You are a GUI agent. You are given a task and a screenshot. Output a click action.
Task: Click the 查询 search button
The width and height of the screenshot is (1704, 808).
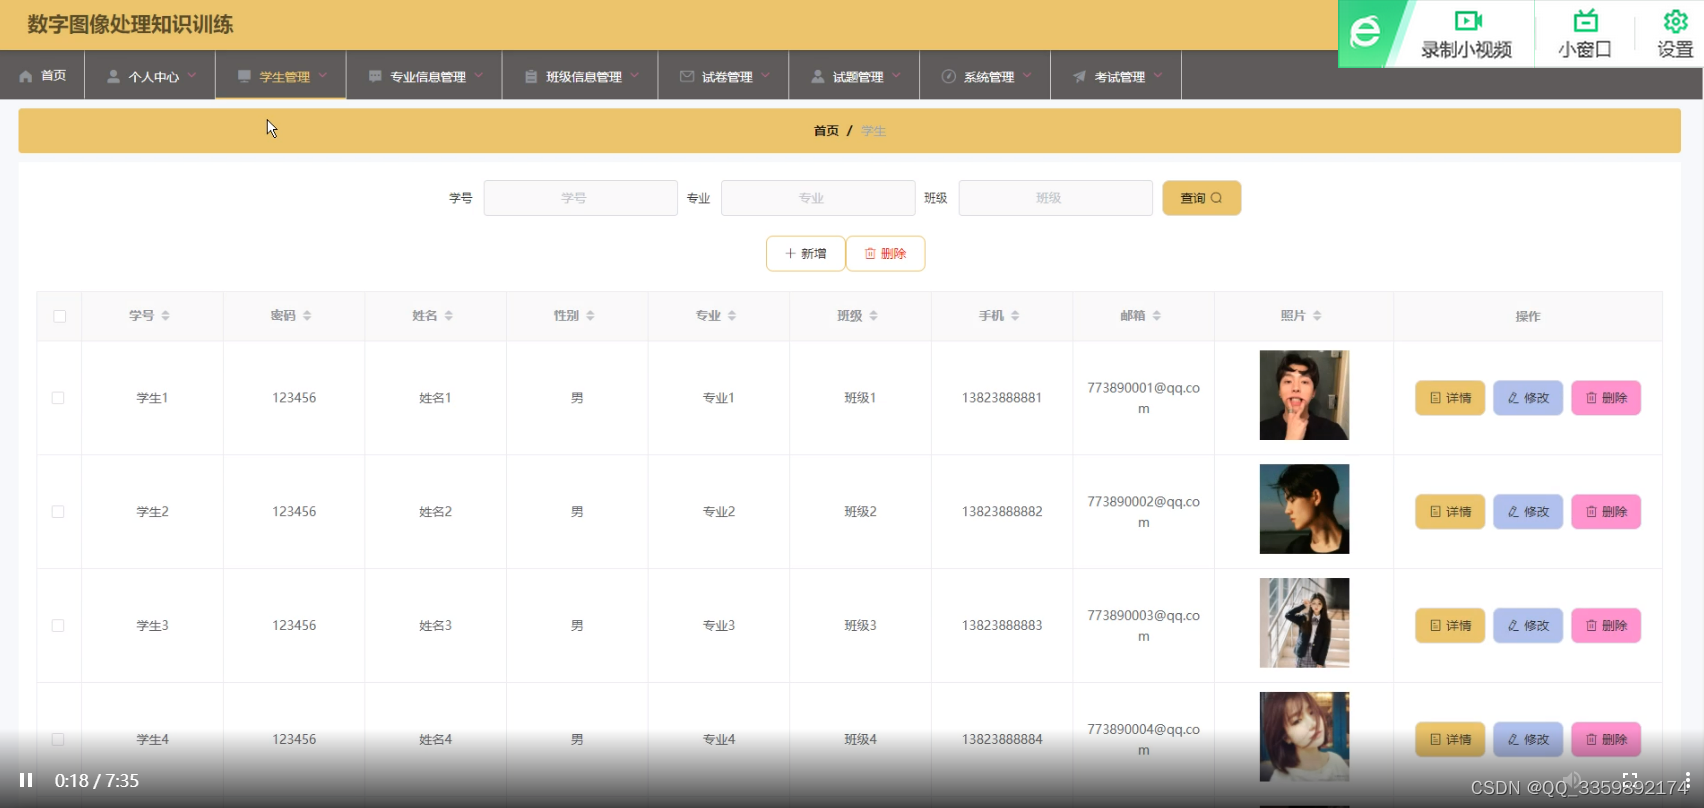point(1201,198)
